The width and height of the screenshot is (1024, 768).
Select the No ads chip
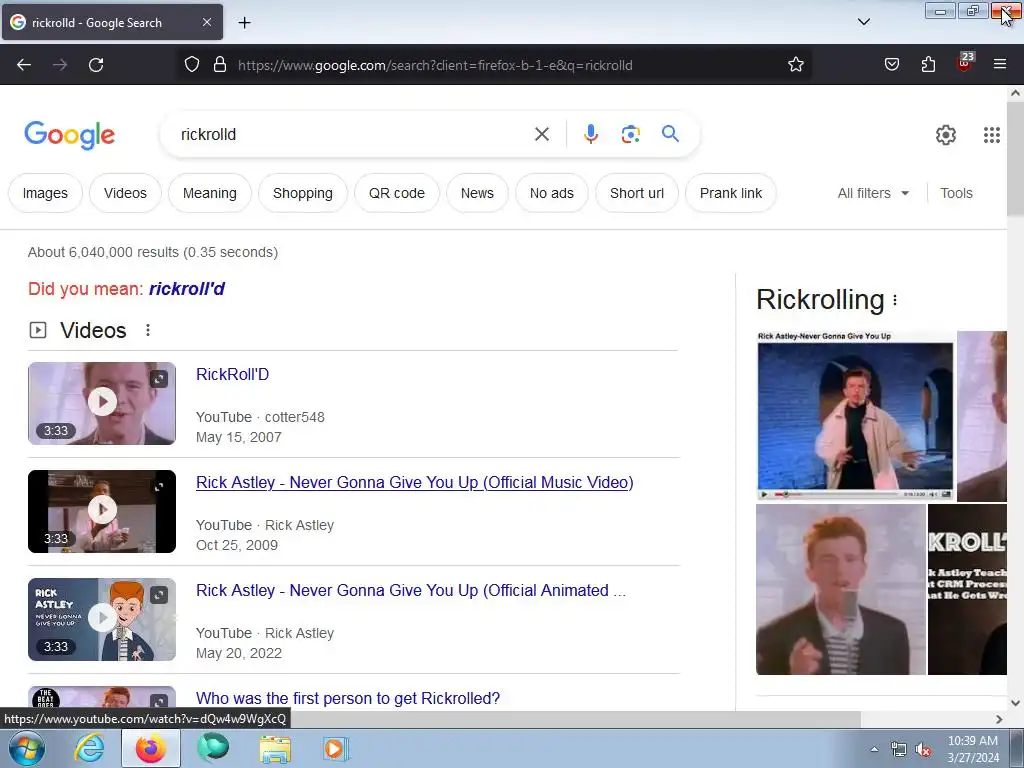pos(551,193)
